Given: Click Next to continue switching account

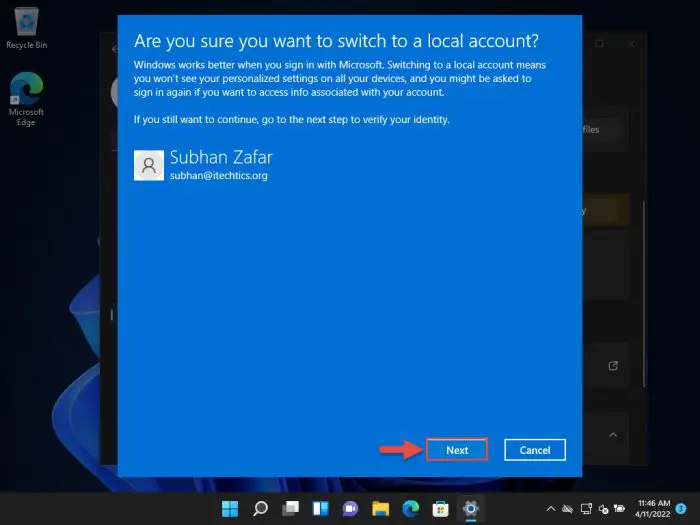Looking at the screenshot, I should (x=457, y=450).
